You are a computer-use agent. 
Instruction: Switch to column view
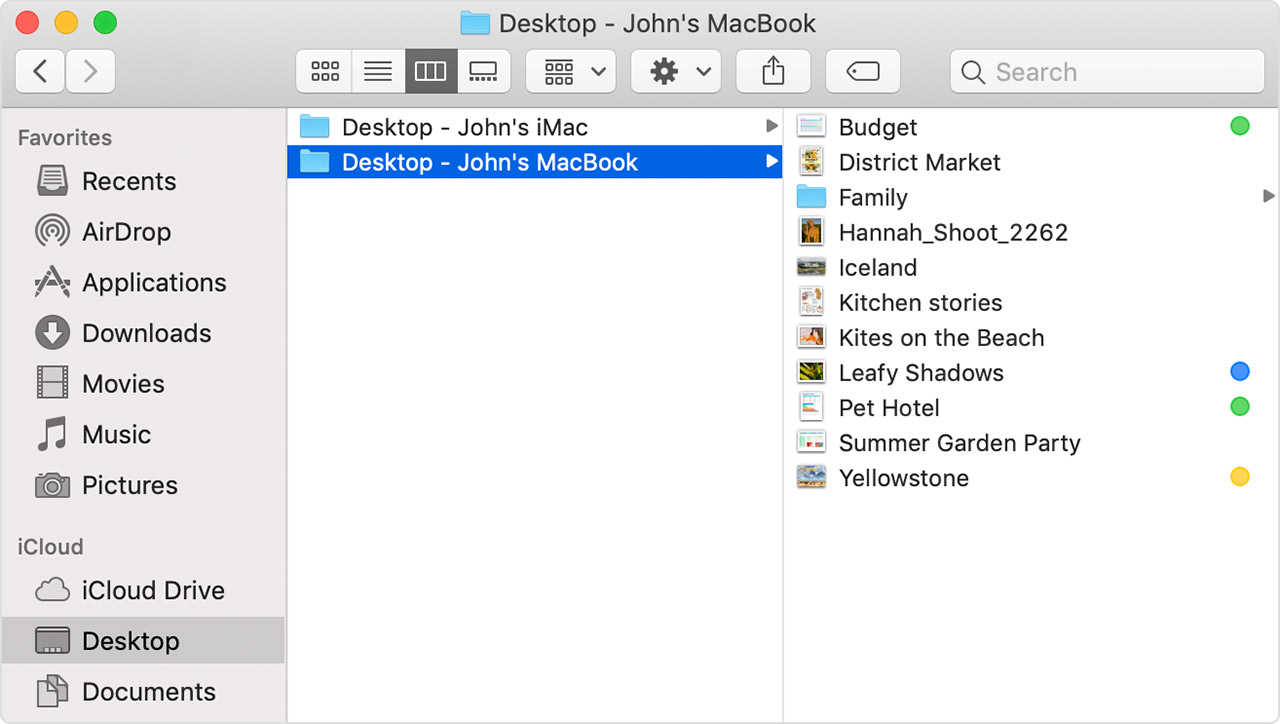(x=431, y=71)
